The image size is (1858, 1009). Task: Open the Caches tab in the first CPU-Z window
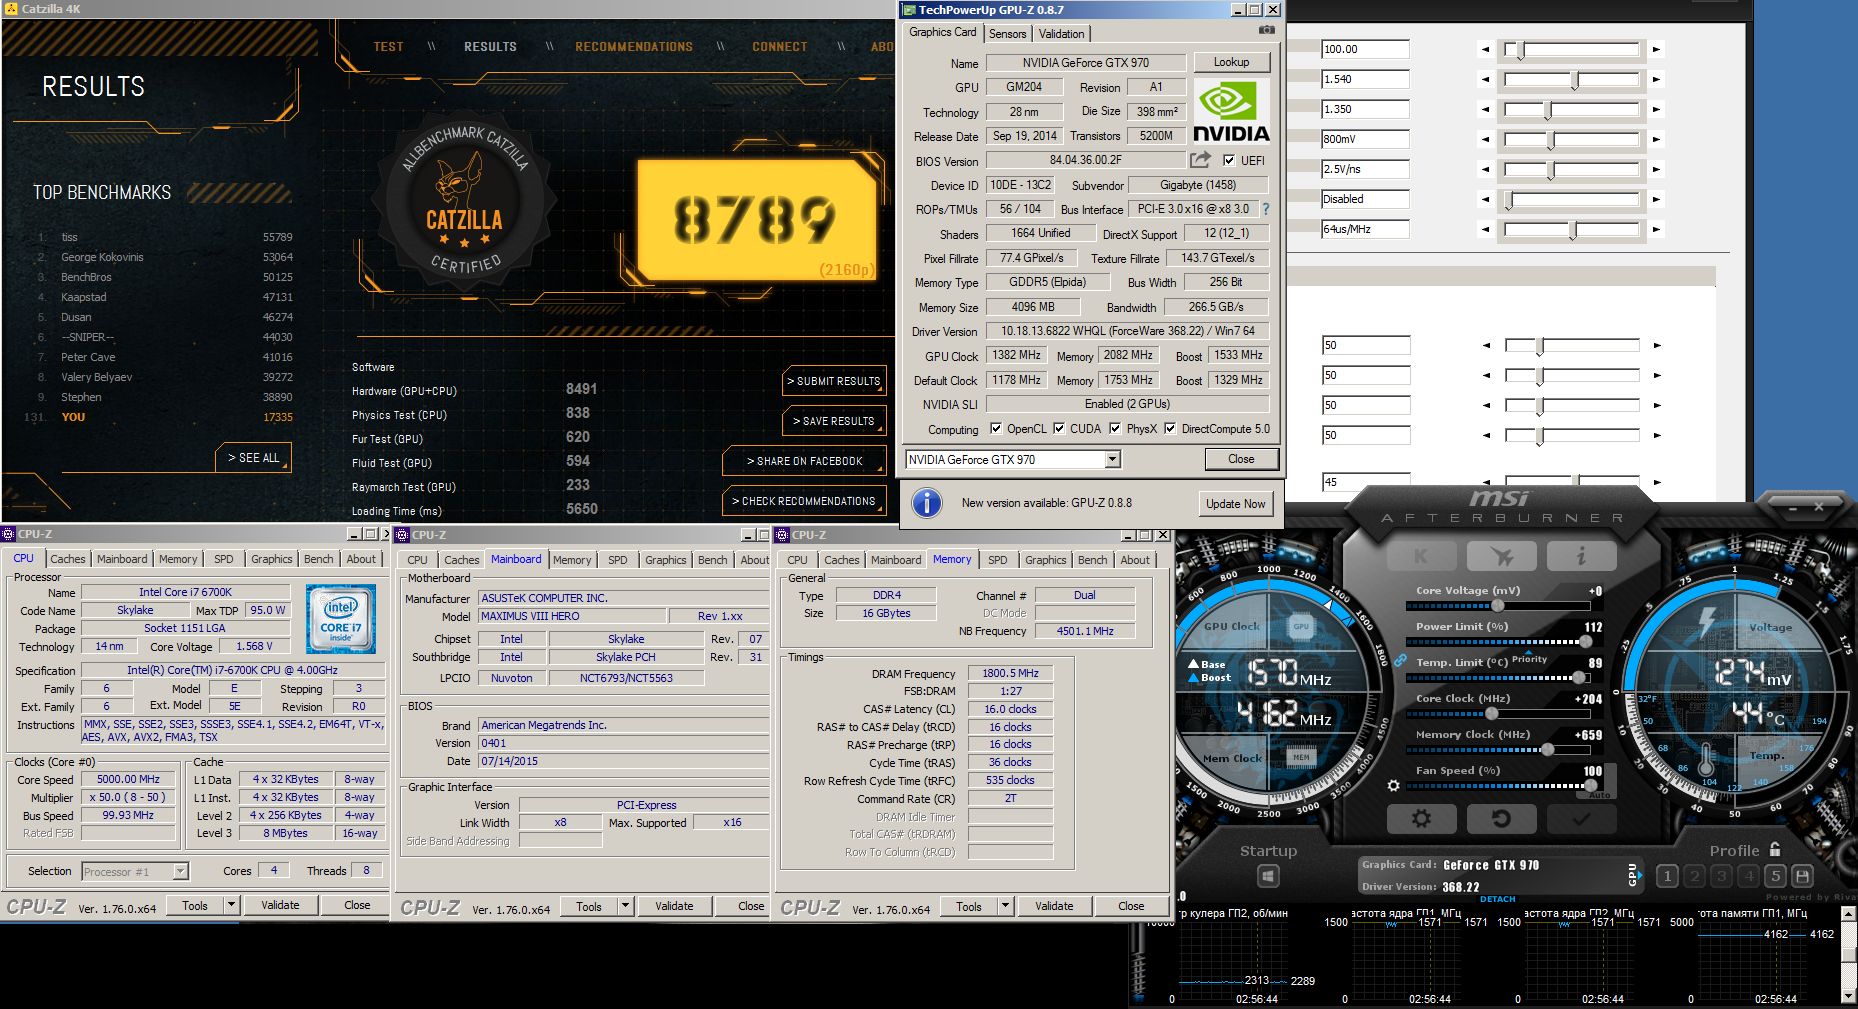pyautogui.click(x=68, y=559)
